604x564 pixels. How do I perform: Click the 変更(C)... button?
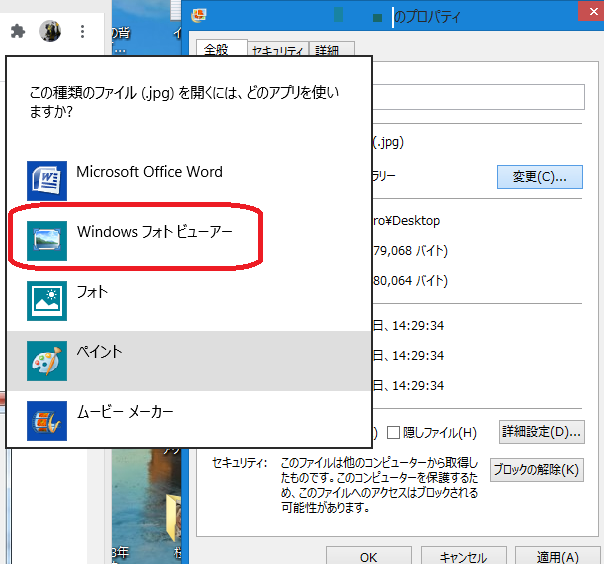pos(540,177)
